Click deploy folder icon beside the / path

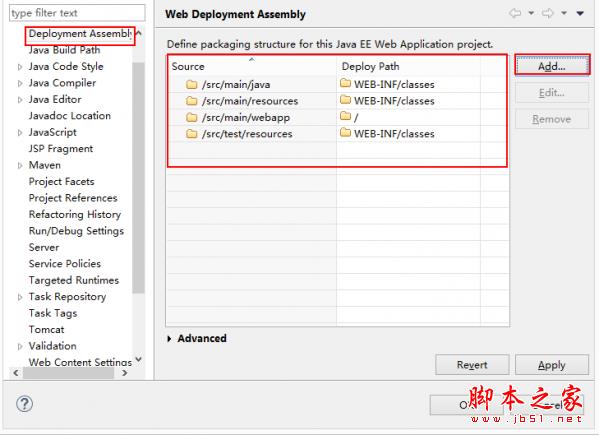click(x=345, y=116)
